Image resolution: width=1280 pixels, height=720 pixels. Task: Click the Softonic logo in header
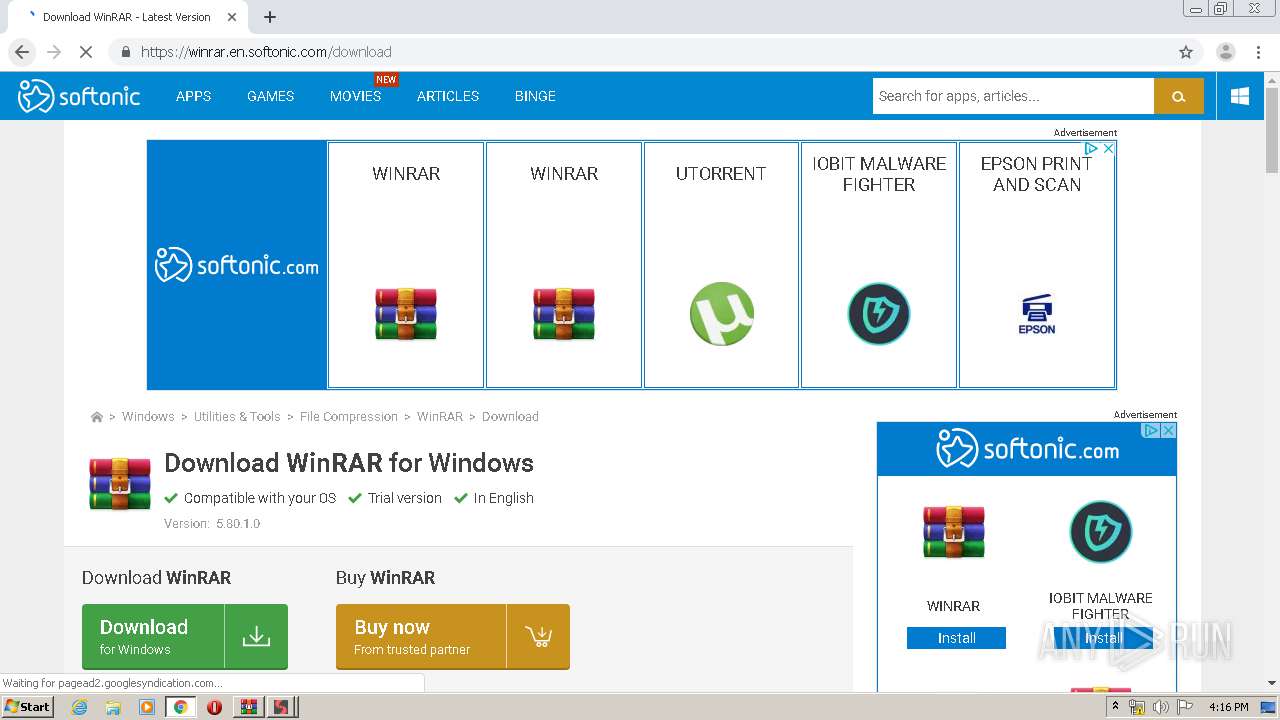tap(79, 96)
